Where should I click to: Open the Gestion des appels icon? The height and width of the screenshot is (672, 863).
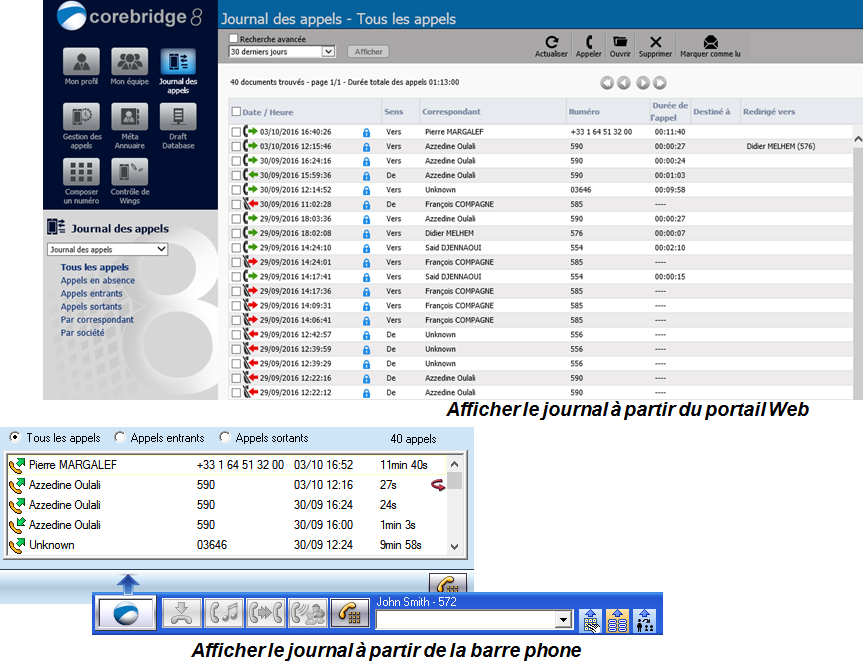(x=80, y=117)
